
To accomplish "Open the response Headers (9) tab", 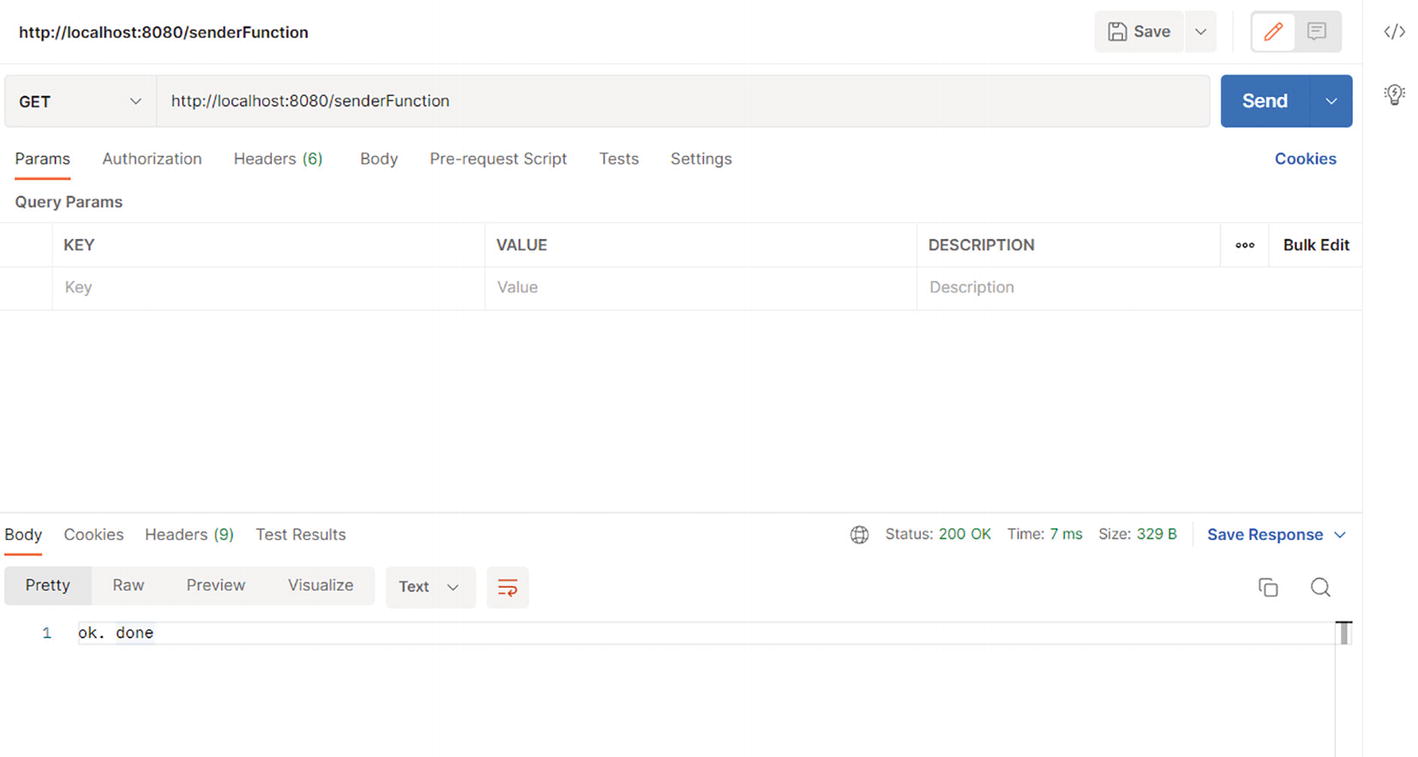I will (x=189, y=535).
